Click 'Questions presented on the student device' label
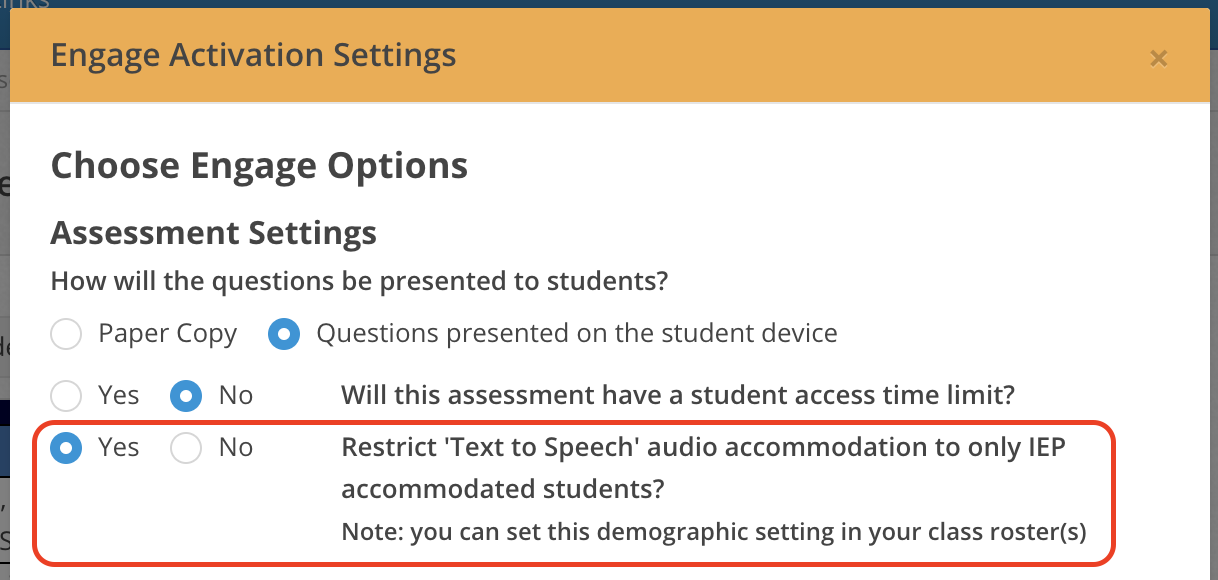This screenshot has height=580, width=1218. 577,334
